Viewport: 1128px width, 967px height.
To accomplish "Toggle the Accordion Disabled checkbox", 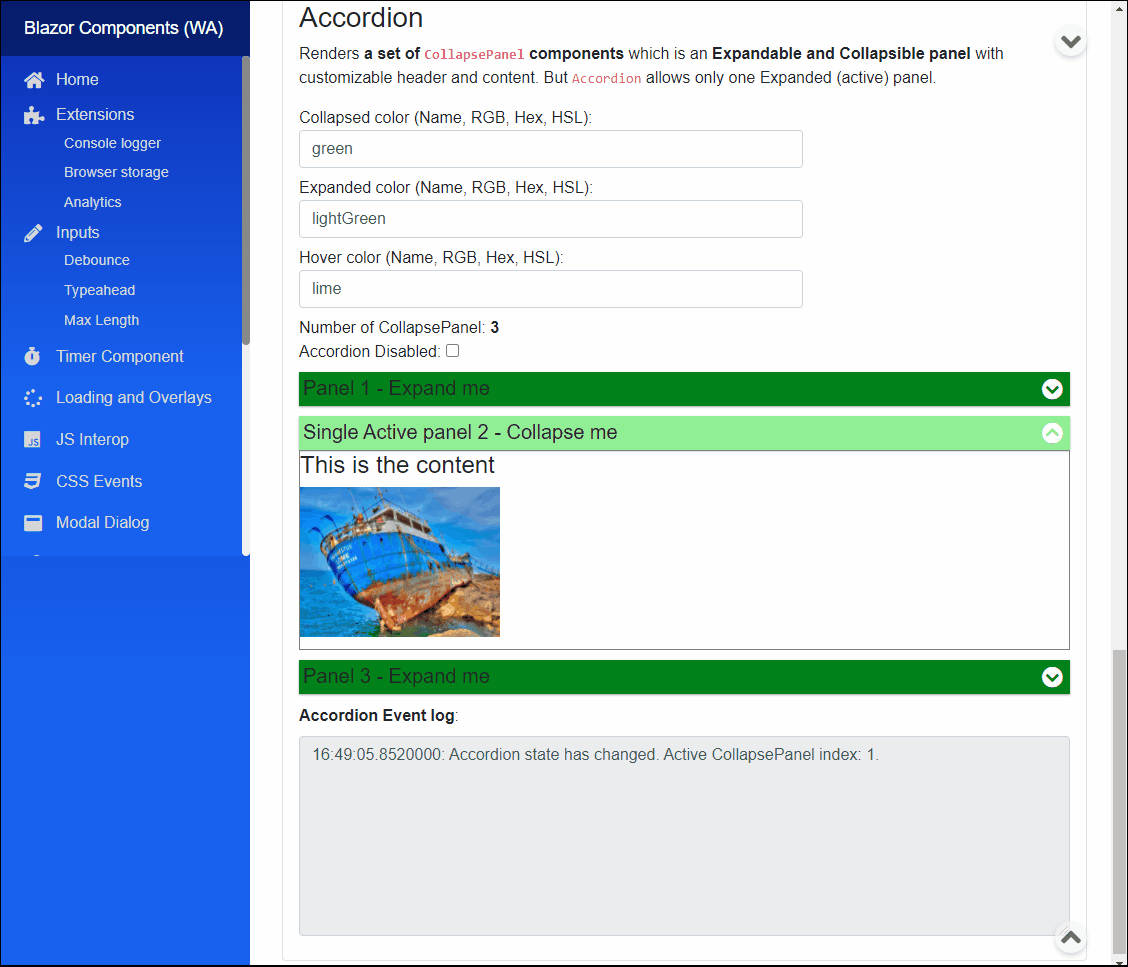I will pos(452,350).
